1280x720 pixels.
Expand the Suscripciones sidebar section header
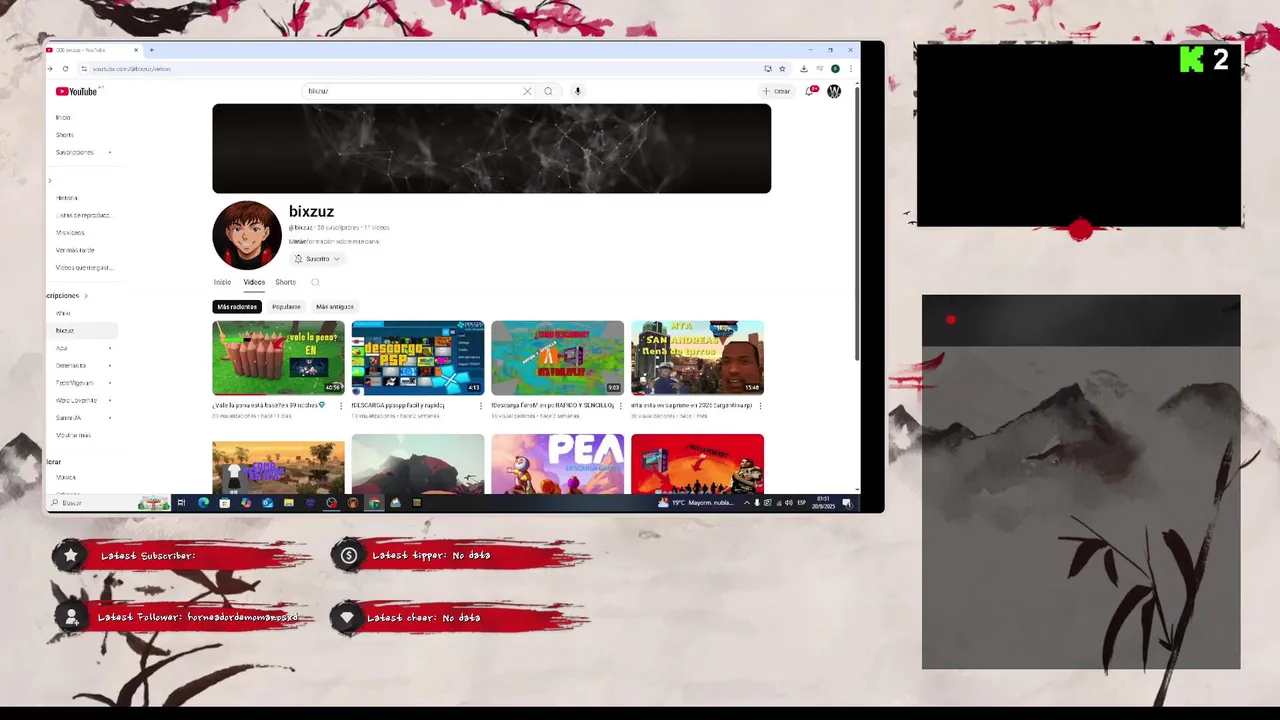67,296
